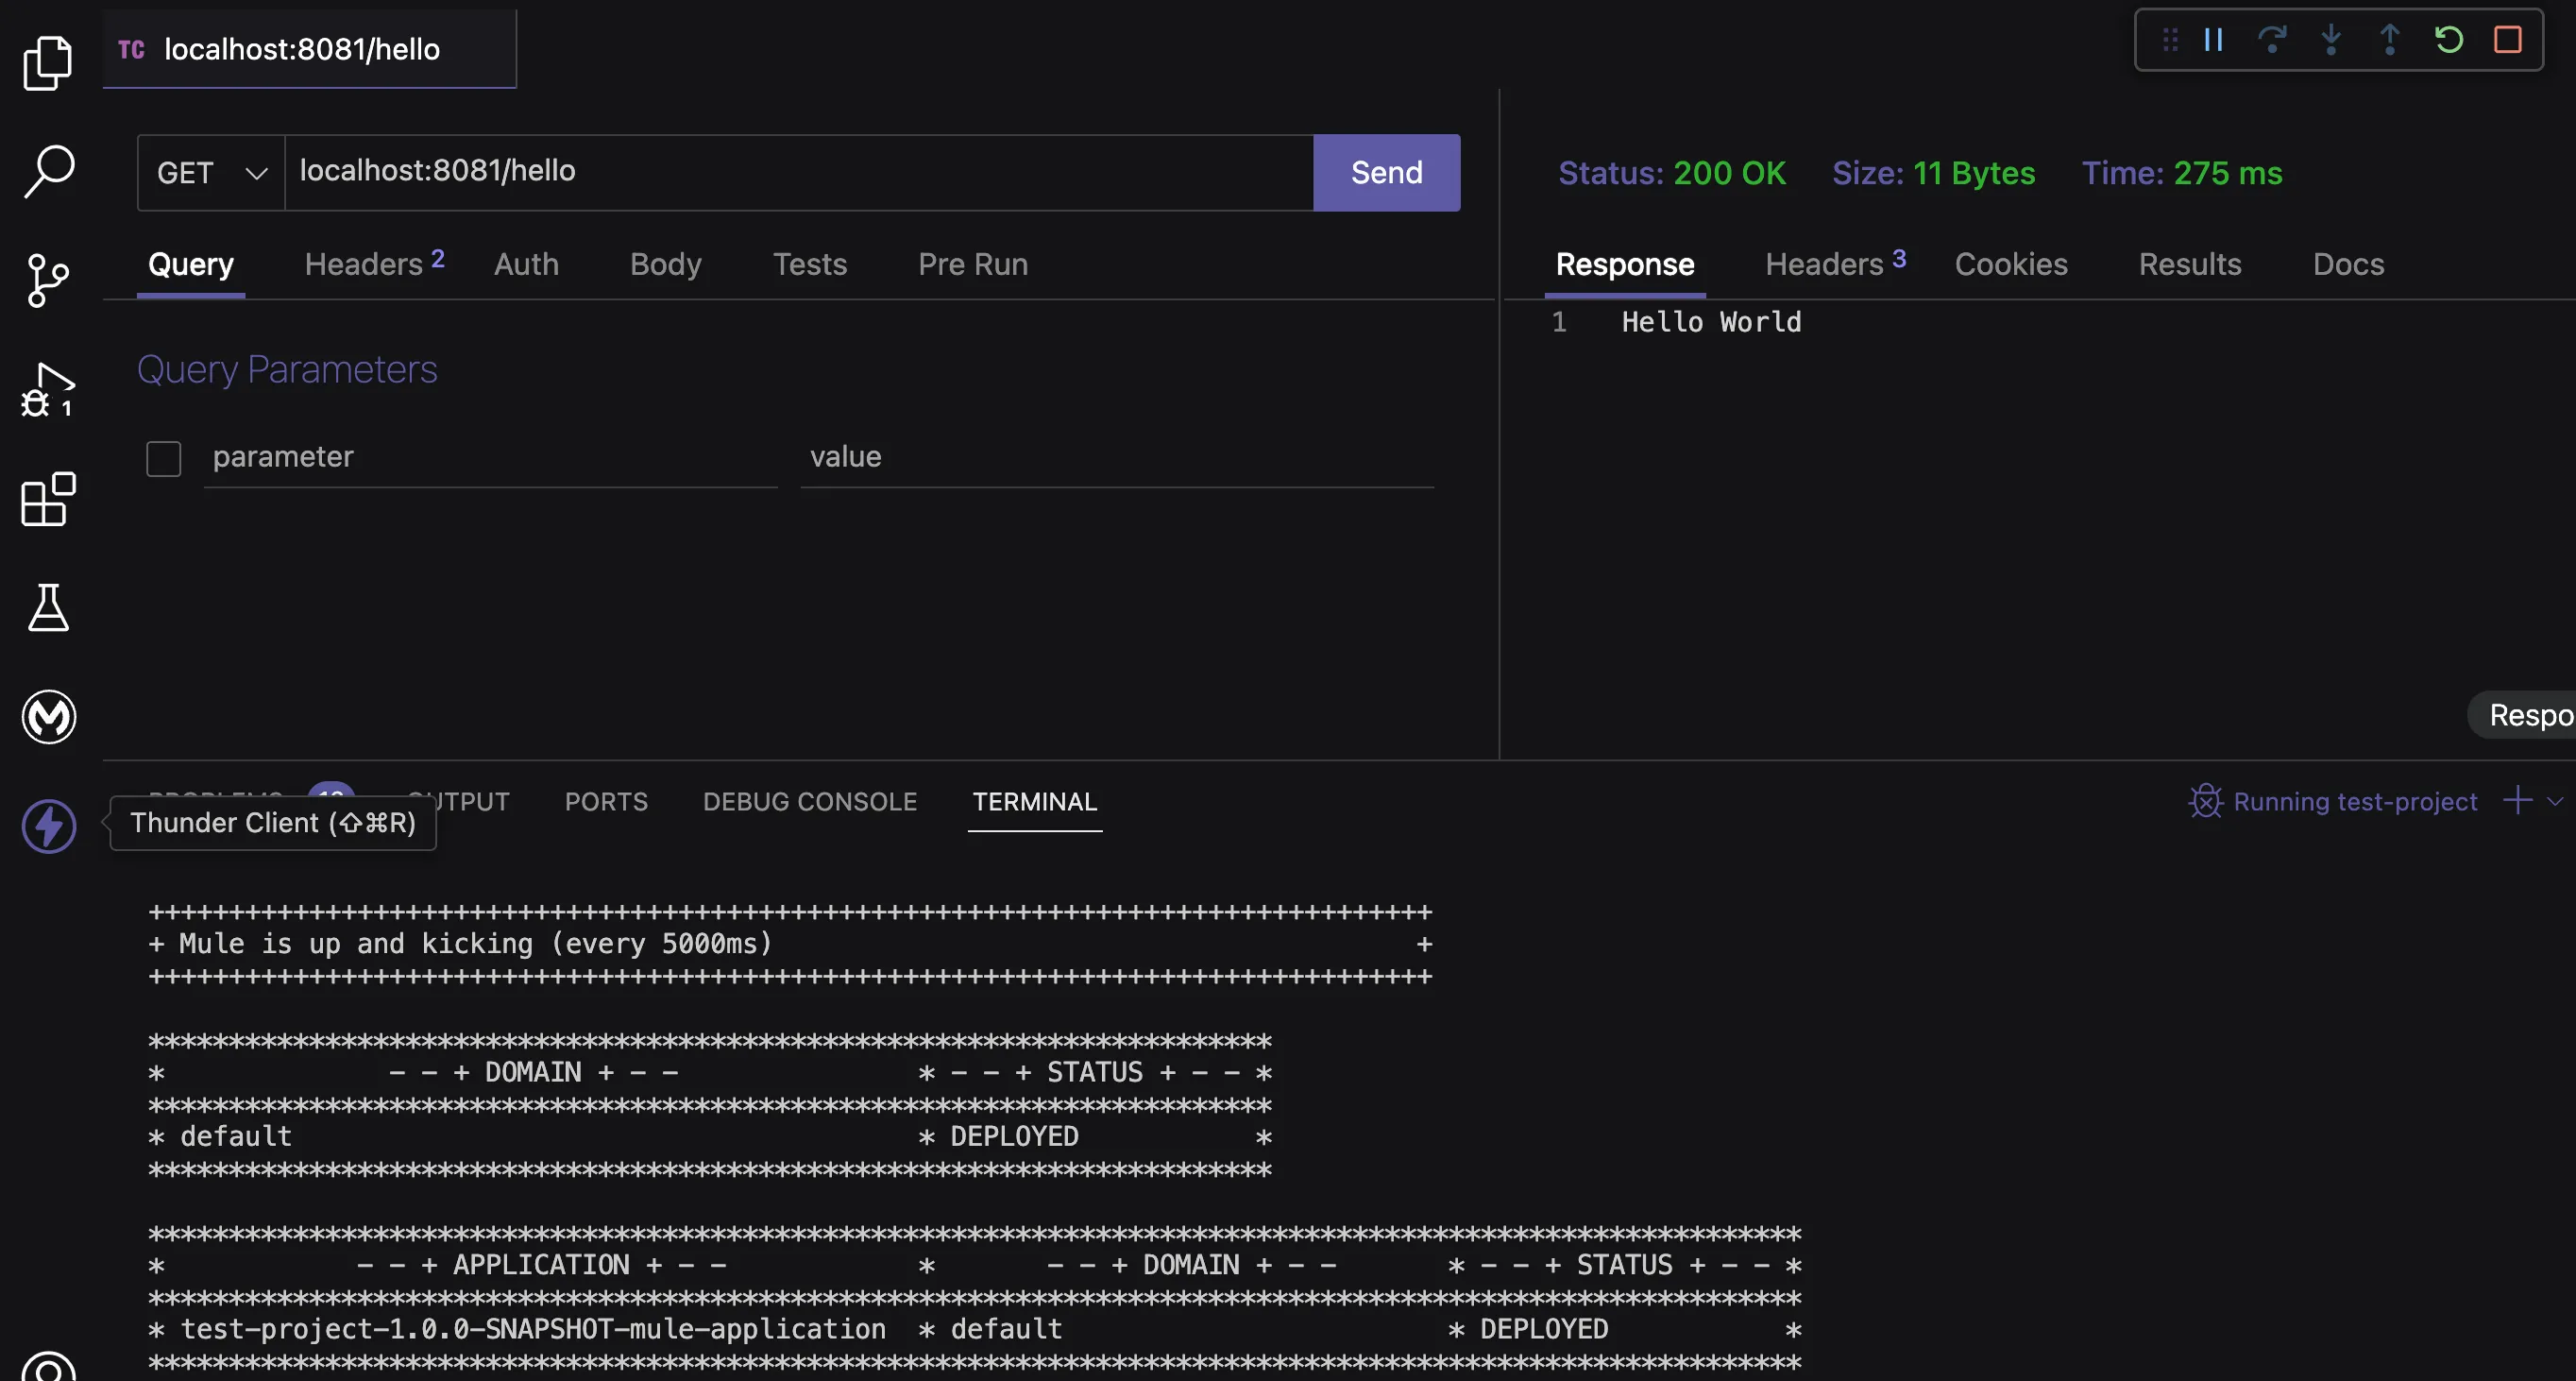
Task: Open the Tests tab
Action: click(809, 265)
